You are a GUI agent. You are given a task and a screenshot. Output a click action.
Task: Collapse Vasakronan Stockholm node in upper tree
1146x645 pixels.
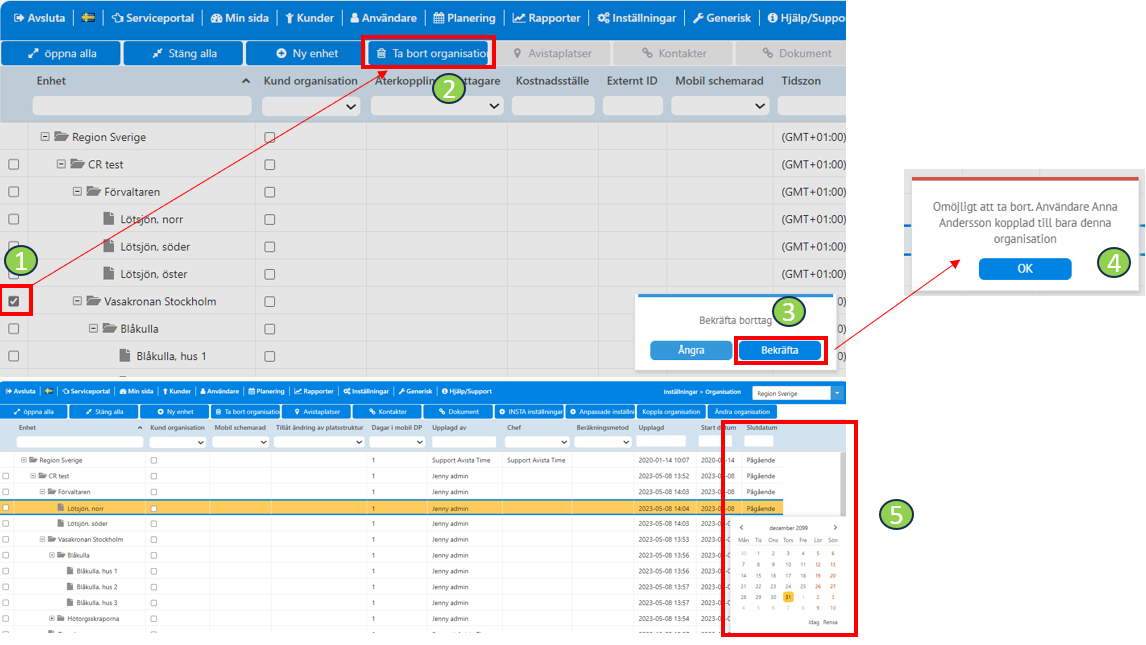(x=77, y=301)
